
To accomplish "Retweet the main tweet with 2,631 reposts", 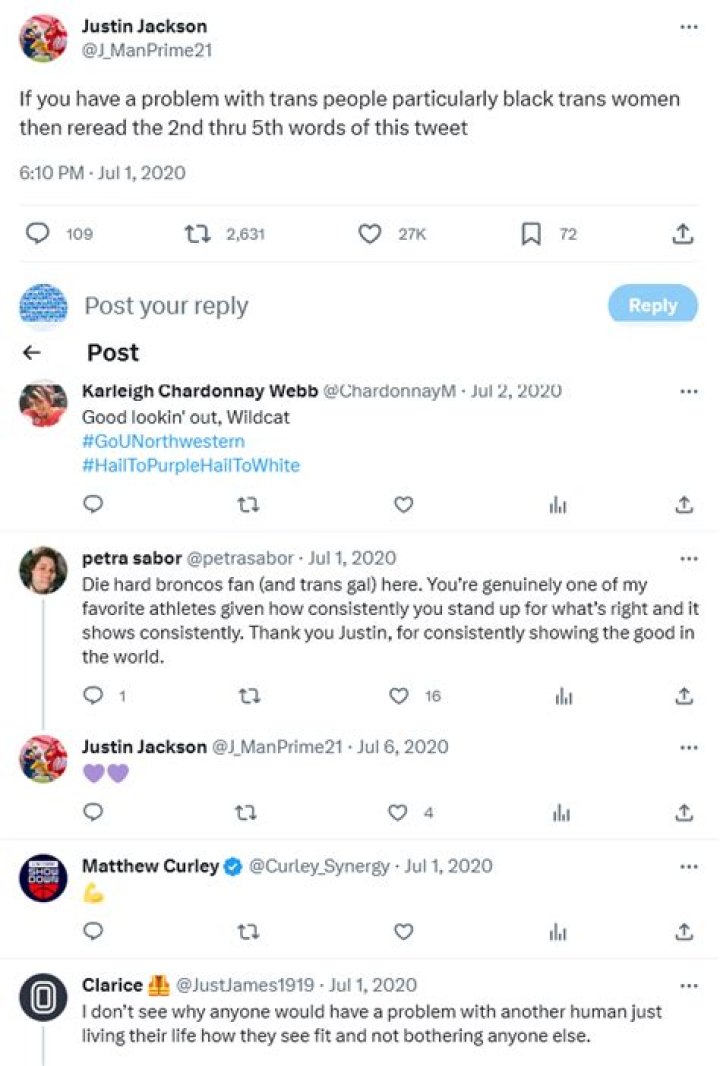I will pyautogui.click(x=196, y=234).
